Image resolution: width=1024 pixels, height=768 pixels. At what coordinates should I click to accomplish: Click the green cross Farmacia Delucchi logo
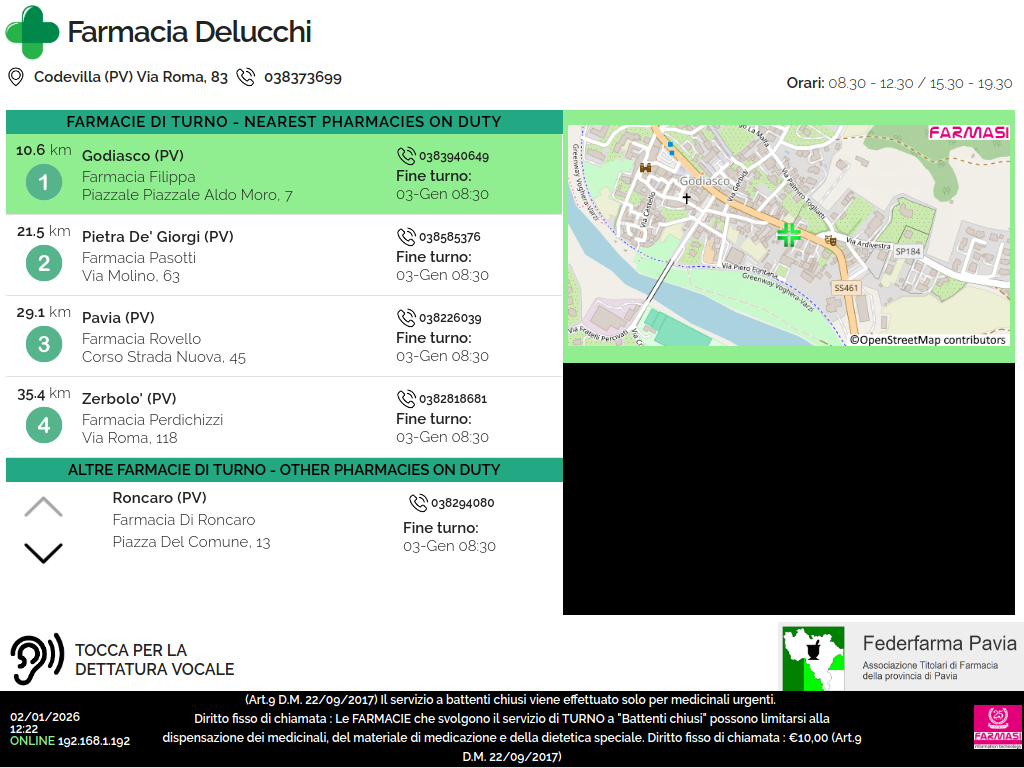click(x=32, y=32)
